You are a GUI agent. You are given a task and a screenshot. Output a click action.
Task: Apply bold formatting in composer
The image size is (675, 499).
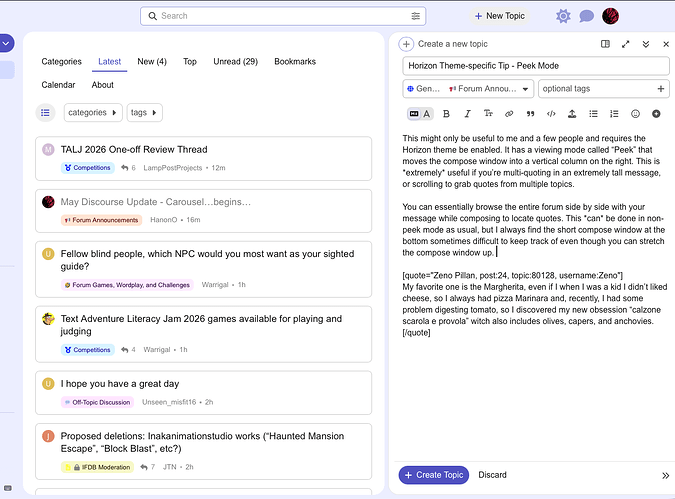(x=446, y=114)
